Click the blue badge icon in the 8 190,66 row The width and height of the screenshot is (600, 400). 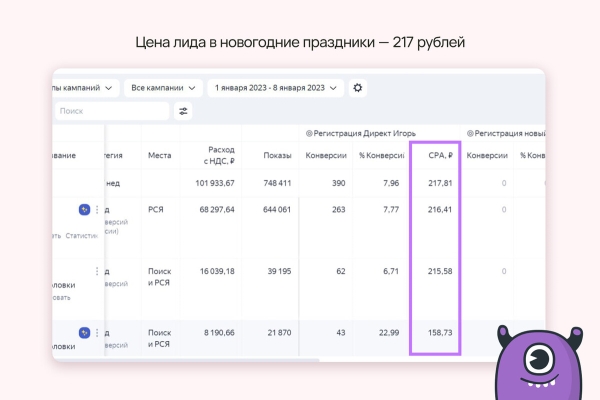click(84, 333)
